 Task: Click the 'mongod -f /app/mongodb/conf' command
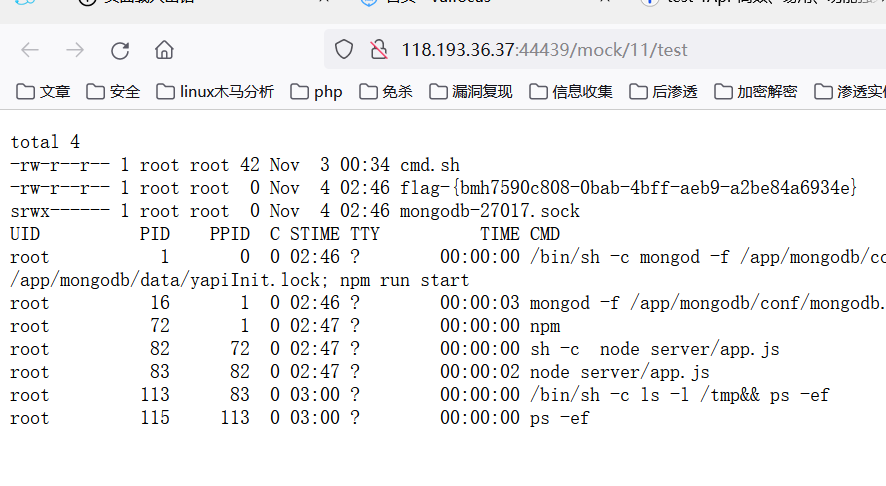[x=706, y=303]
